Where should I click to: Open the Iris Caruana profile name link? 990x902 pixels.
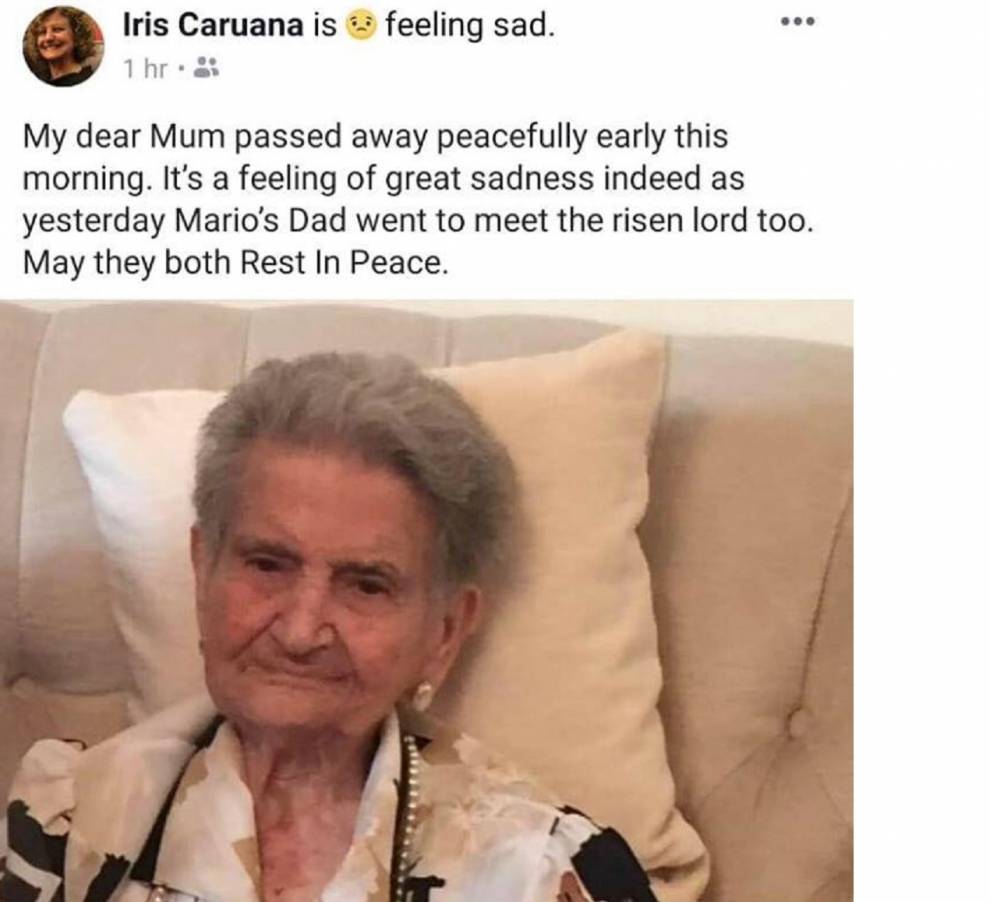click(213, 25)
